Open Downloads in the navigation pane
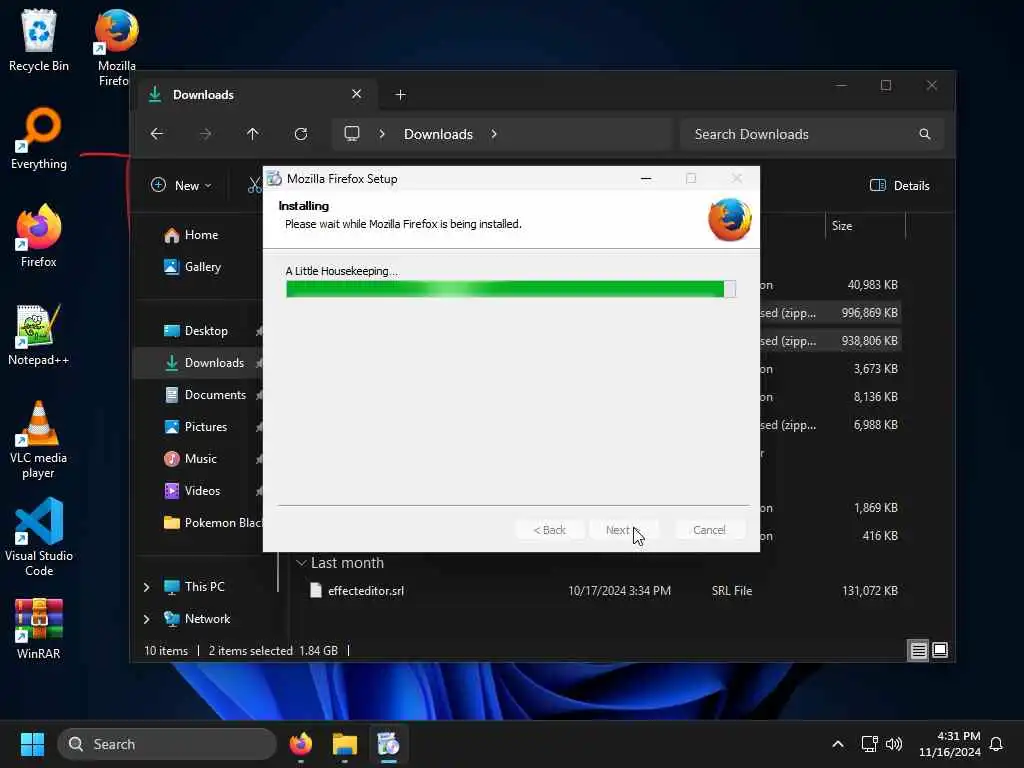Screen dimensions: 1024x768 tap(199, 363)
